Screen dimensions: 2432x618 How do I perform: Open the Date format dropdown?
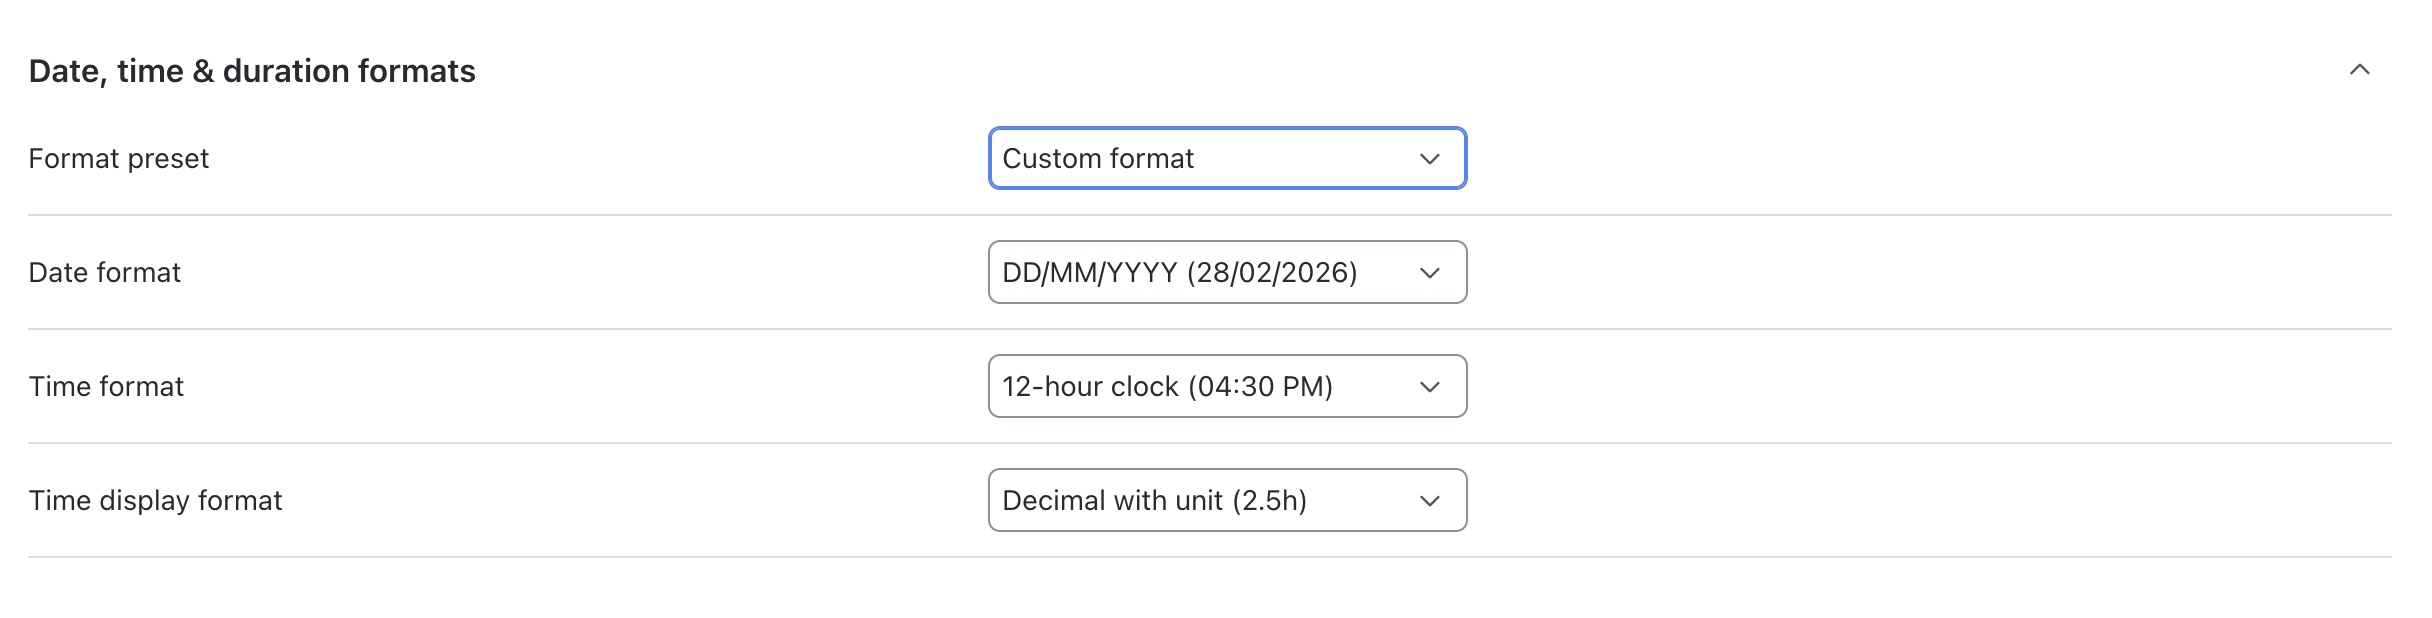click(1227, 272)
